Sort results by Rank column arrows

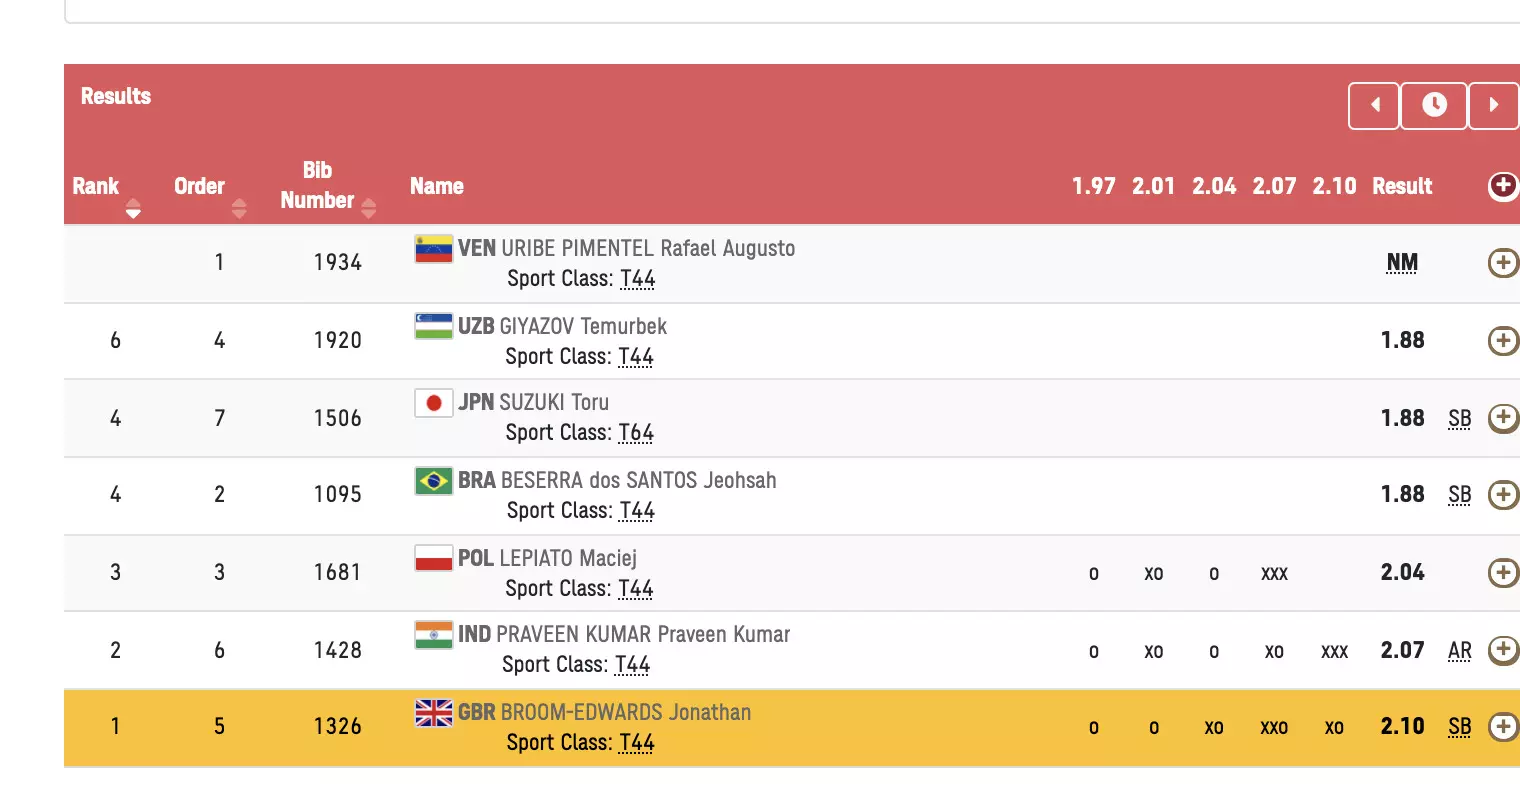pos(133,209)
